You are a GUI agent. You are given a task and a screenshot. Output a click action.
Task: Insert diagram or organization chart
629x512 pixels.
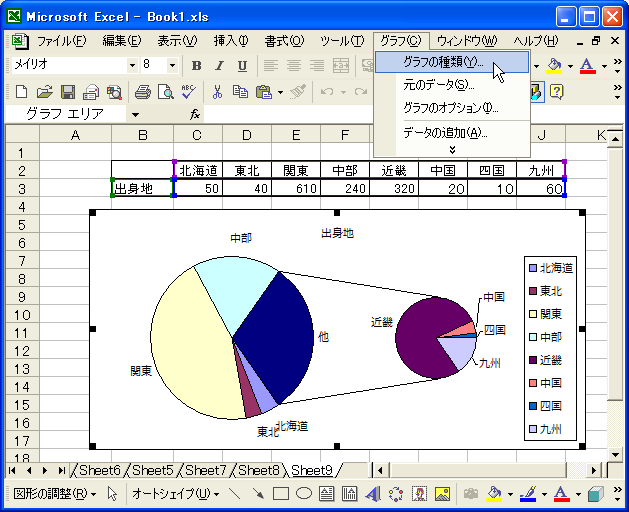396,494
